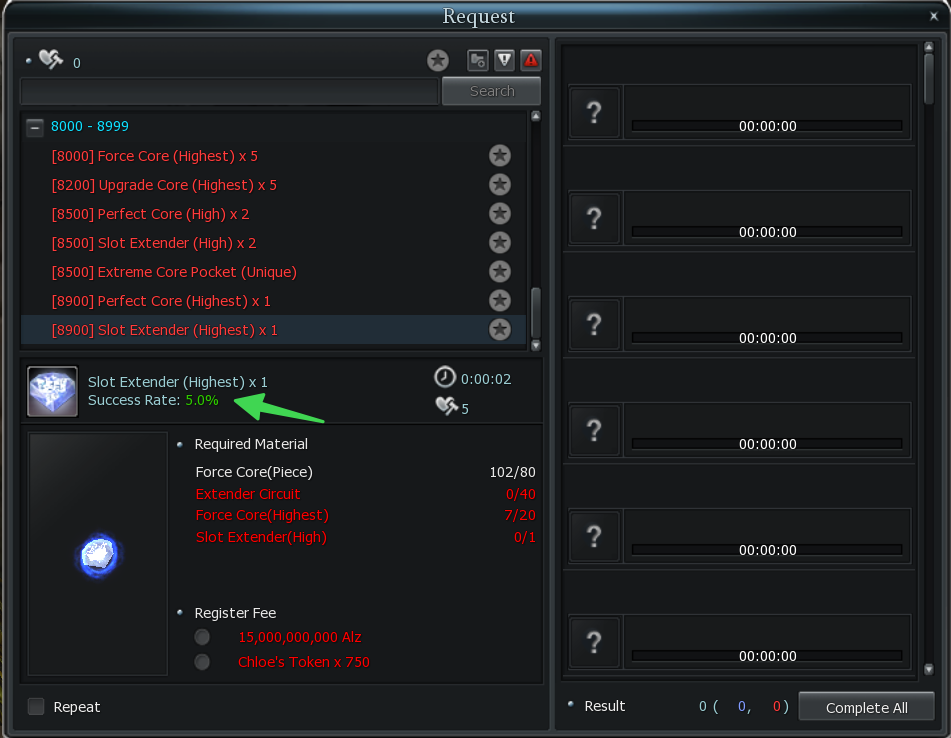The height and width of the screenshot is (738, 951).
Task: Click the Complete All button
Action: 866,707
